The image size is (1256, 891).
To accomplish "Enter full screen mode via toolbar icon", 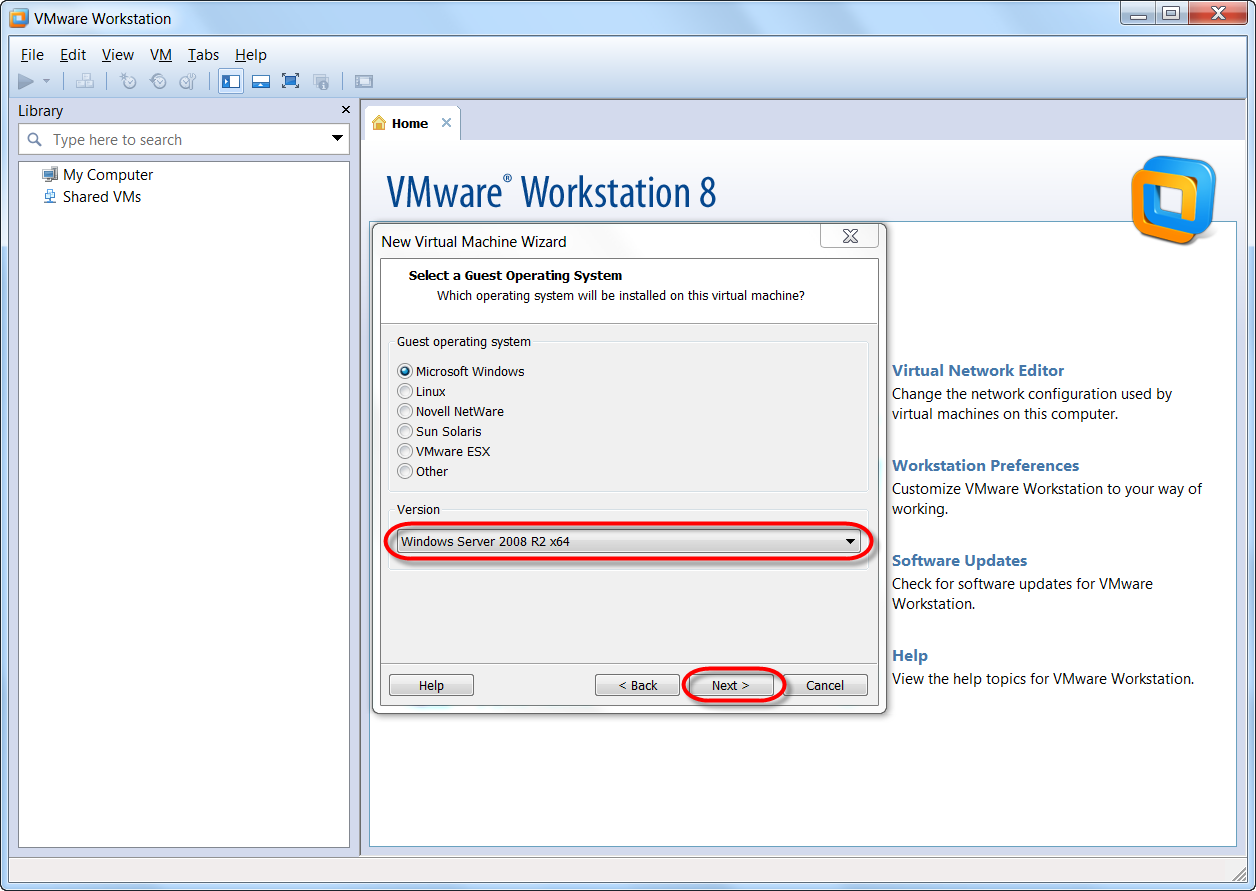I will click(291, 82).
